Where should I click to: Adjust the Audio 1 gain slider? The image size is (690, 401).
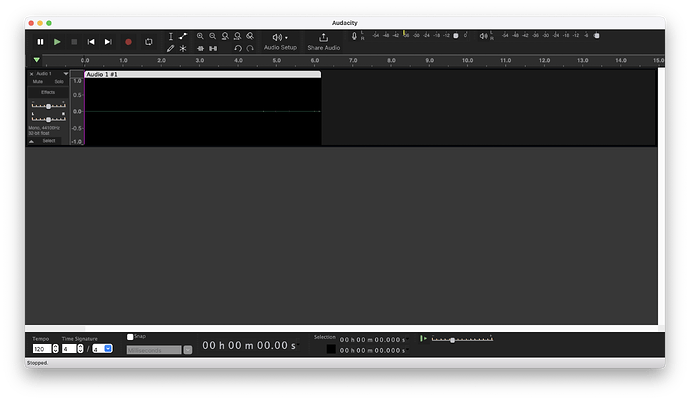(x=48, y=107)
